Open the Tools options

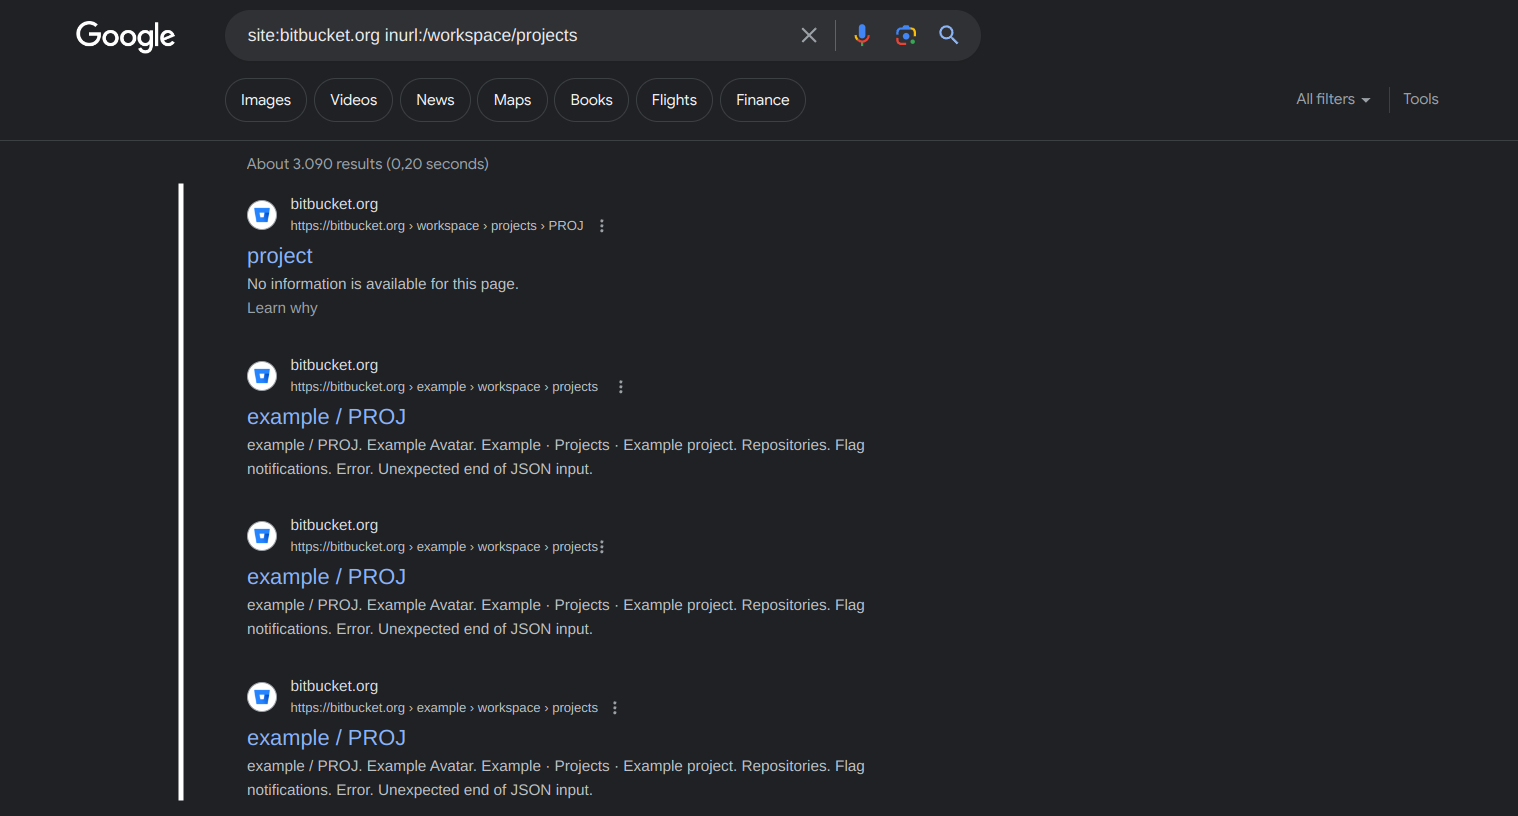(x=1420, y=99)
